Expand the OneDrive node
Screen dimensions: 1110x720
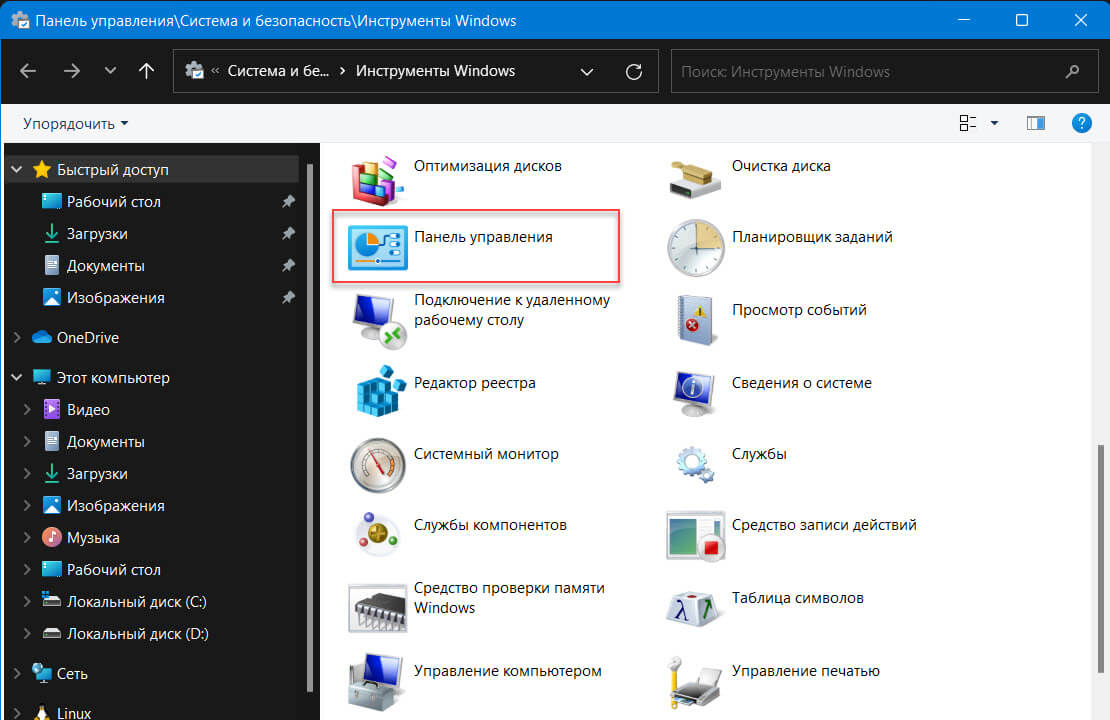[x=17, y=338]
